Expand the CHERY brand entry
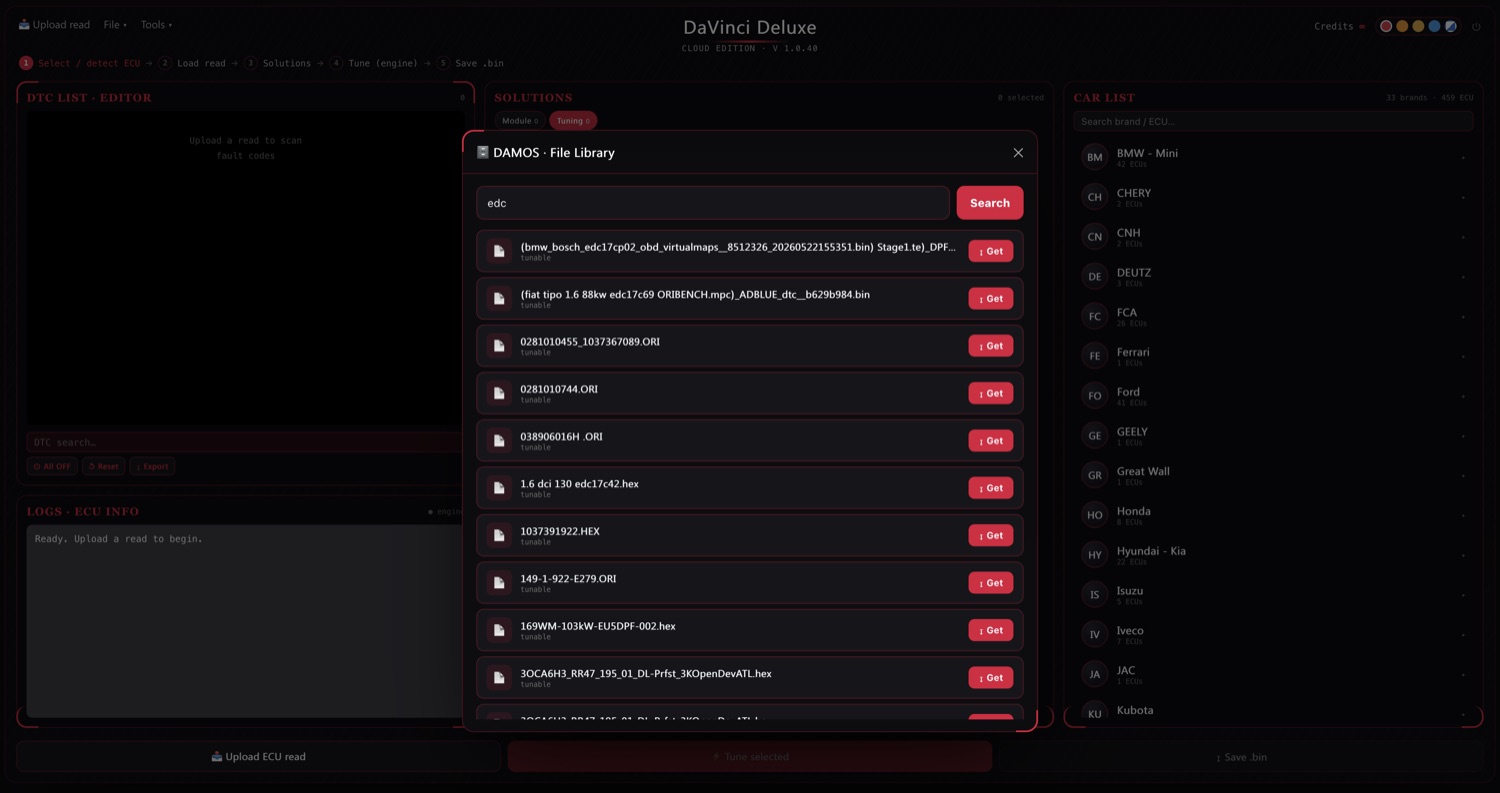1500x793 pixels. coord(1273,197)
